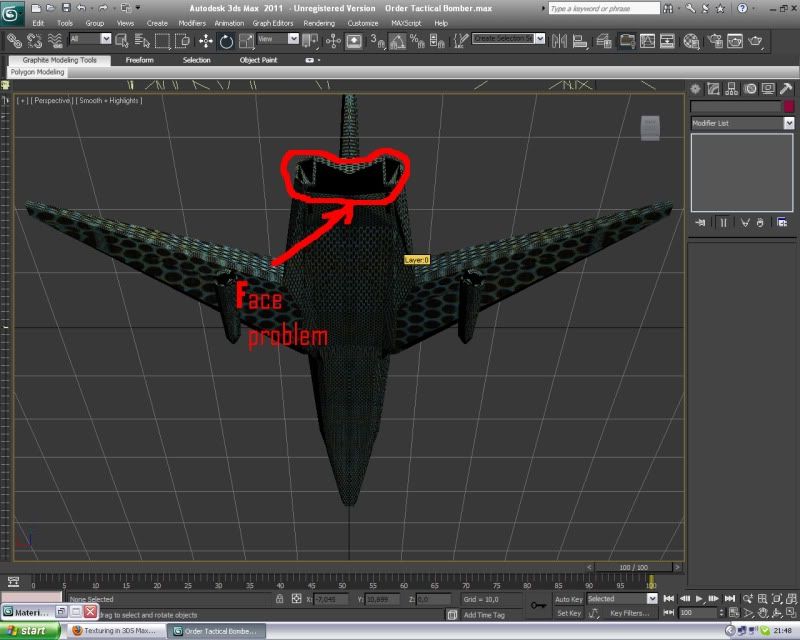800x640 pixels.
Task: Go to the start of animation
Action: [x=668, y=599]
